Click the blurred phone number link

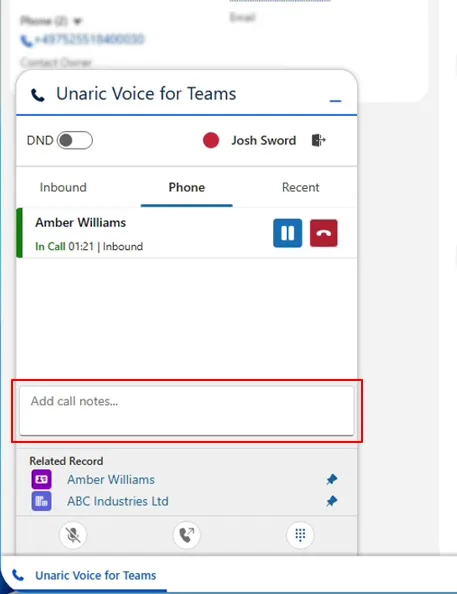pyautogui.click(x=88, y=39)
